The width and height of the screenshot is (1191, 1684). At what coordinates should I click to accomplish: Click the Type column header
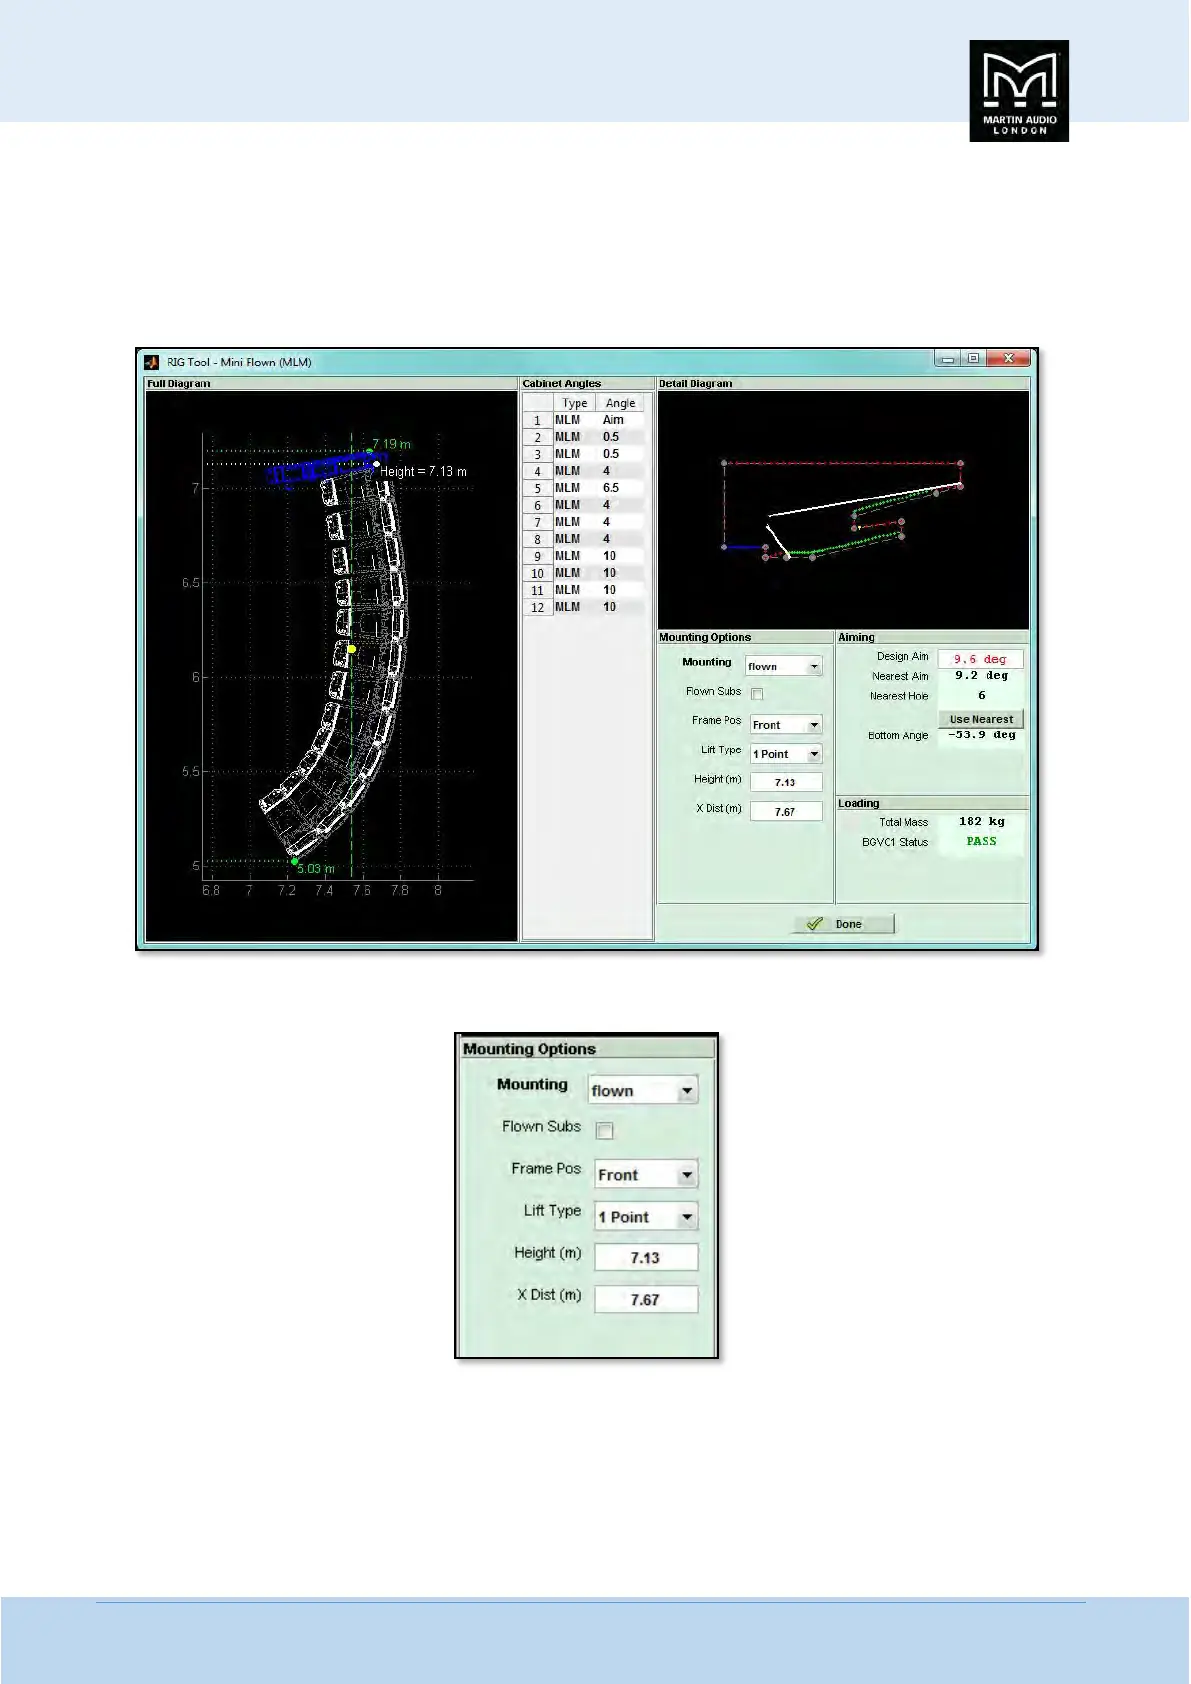coord(575,403)
